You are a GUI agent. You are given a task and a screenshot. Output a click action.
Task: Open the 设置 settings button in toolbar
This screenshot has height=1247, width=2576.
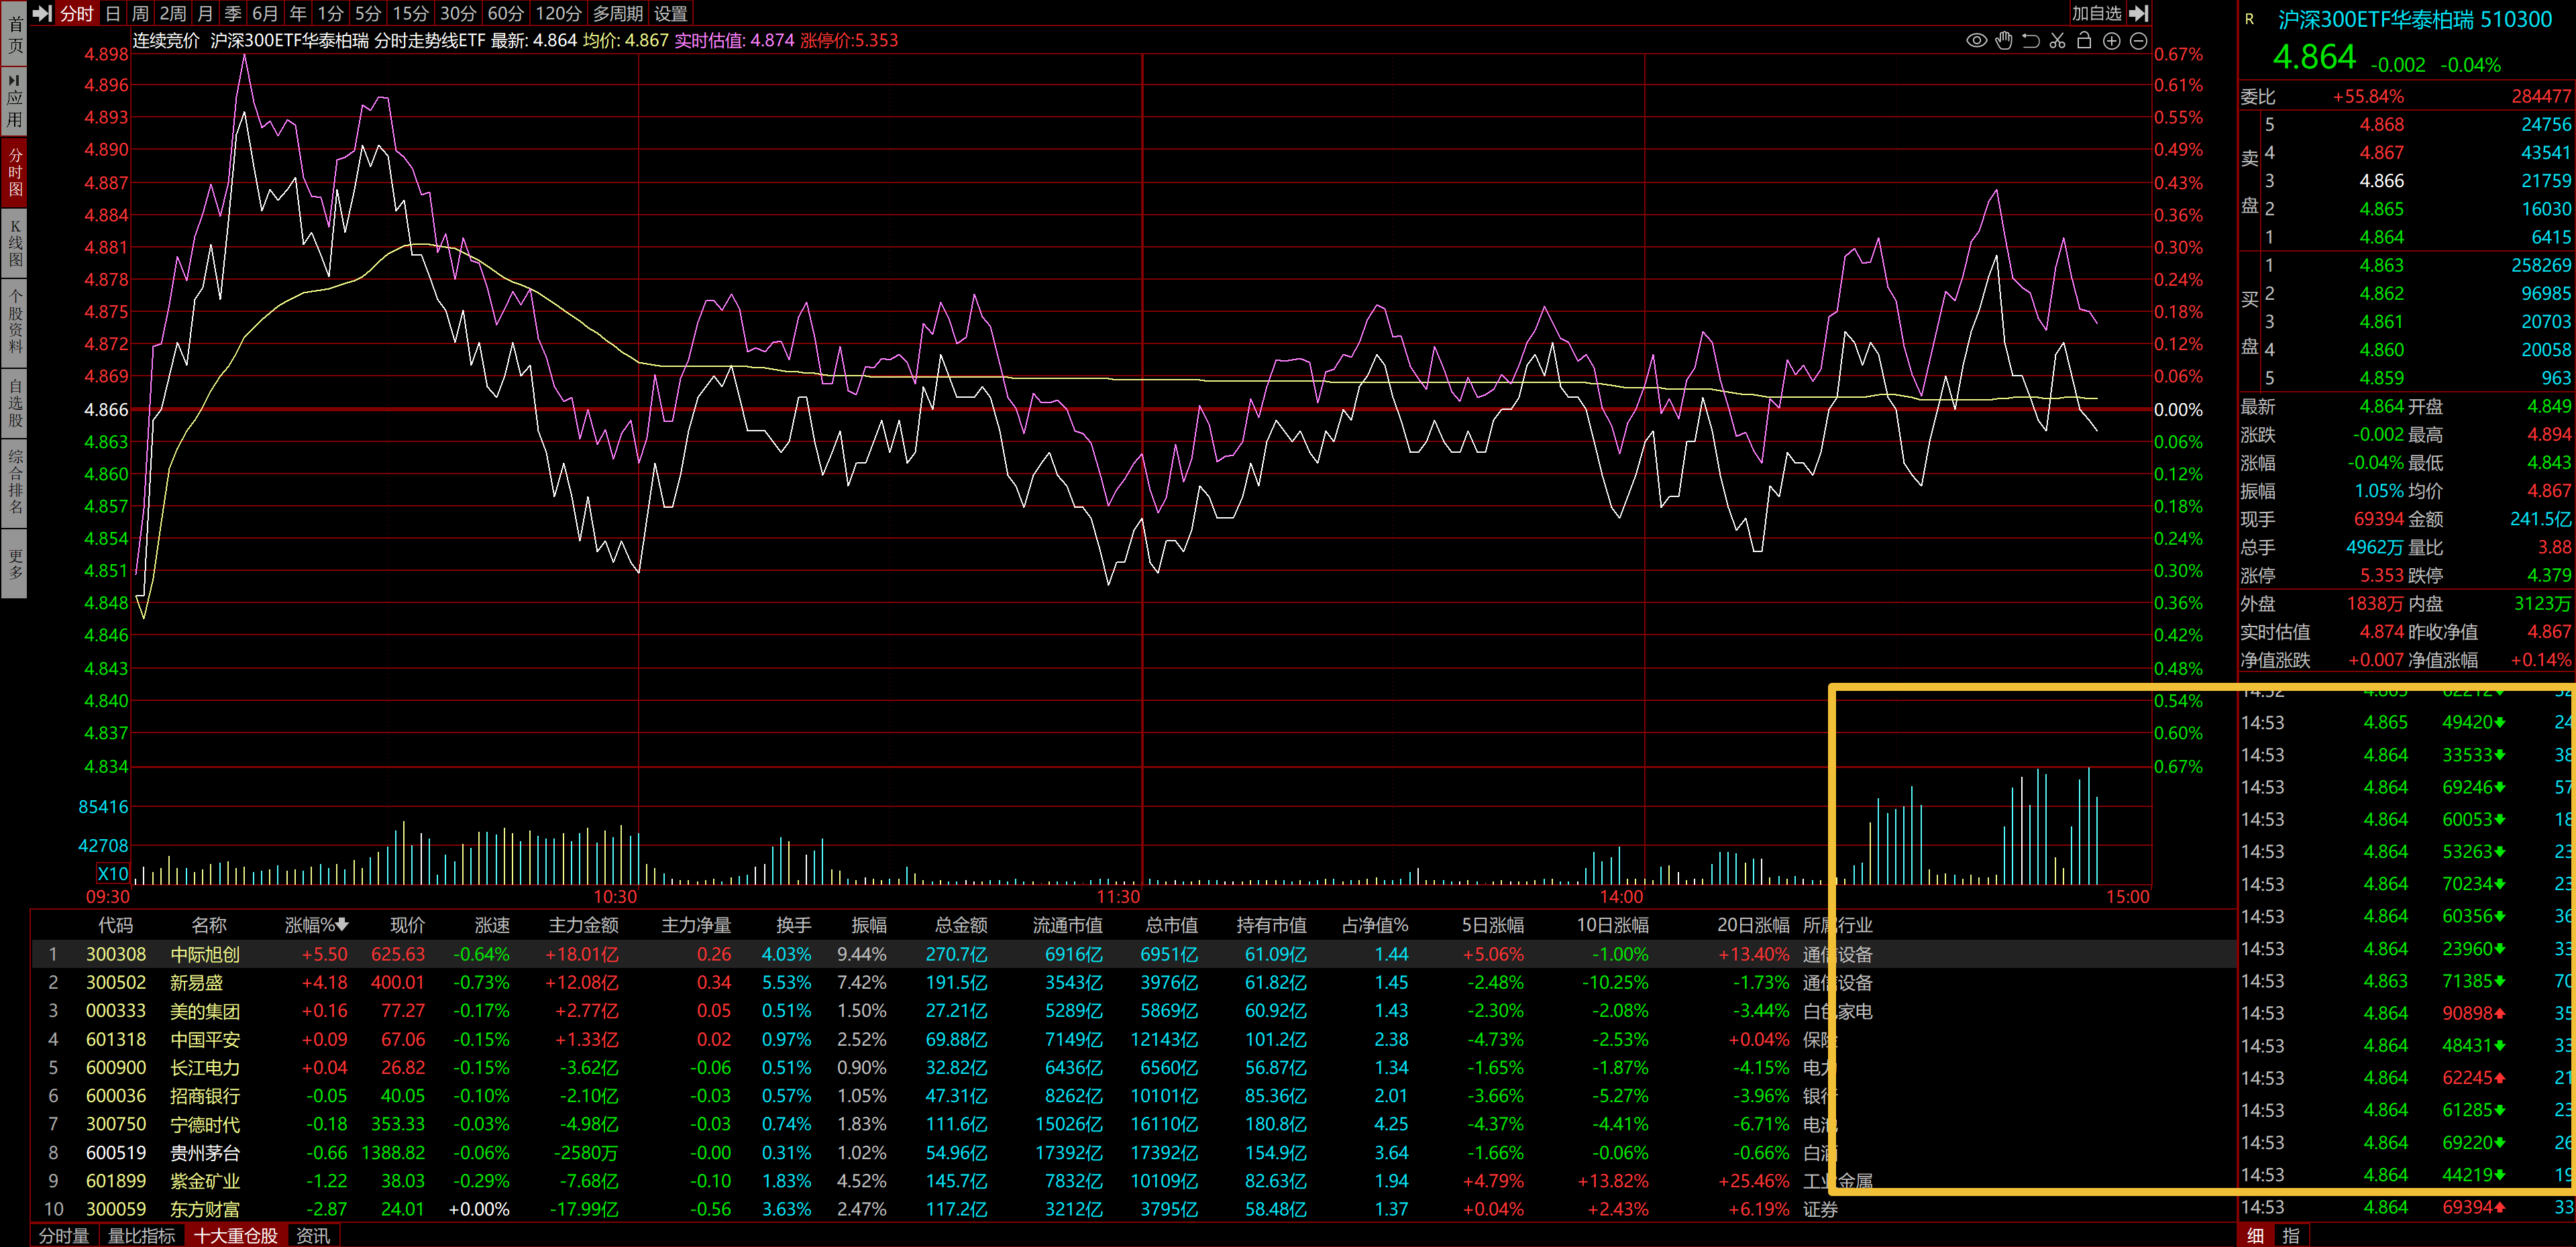click(x=670, y=13)
